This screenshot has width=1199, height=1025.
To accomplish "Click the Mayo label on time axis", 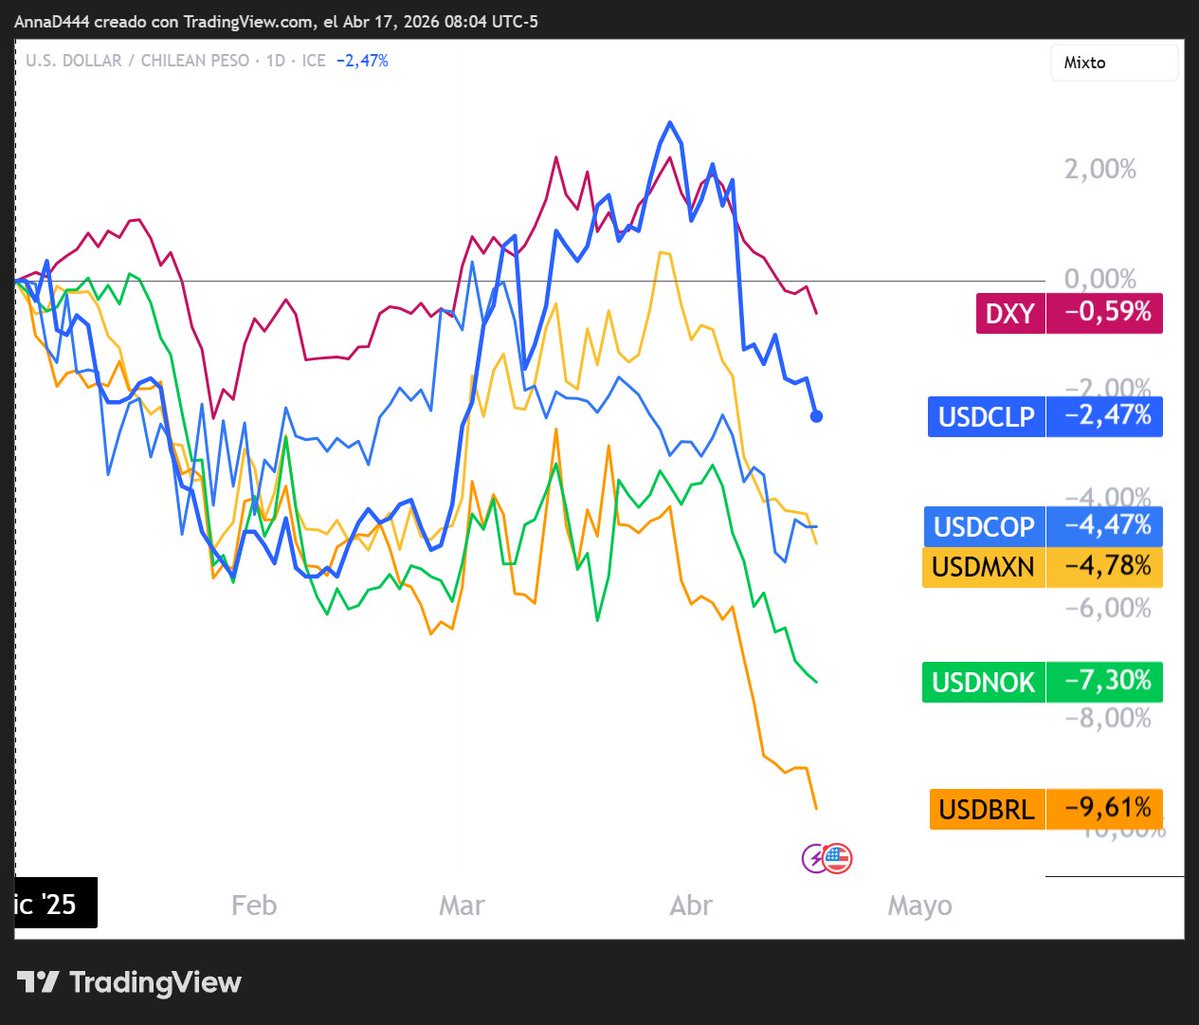I will [x=920, y=906].
